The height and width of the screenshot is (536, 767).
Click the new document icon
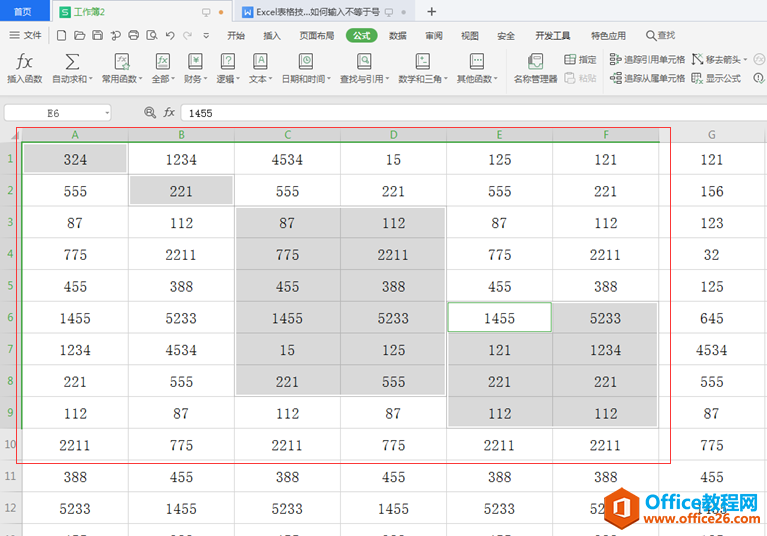(62, 35)
